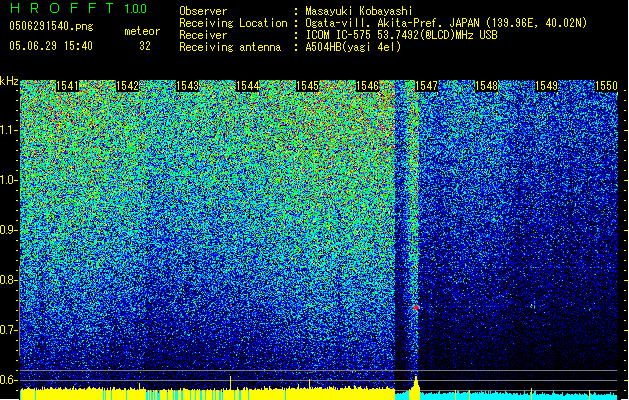Click the 1.0 frequency axis label
The width and height of the screenshot is (629, 400).
(x=9, y=180)
